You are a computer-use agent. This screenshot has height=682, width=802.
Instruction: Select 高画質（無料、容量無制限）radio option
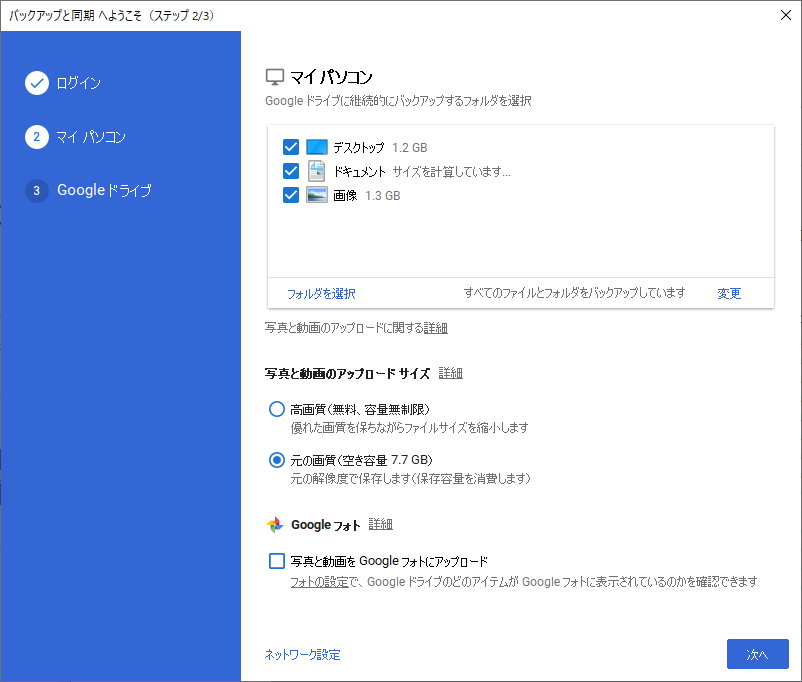click(x=277, y=409)
